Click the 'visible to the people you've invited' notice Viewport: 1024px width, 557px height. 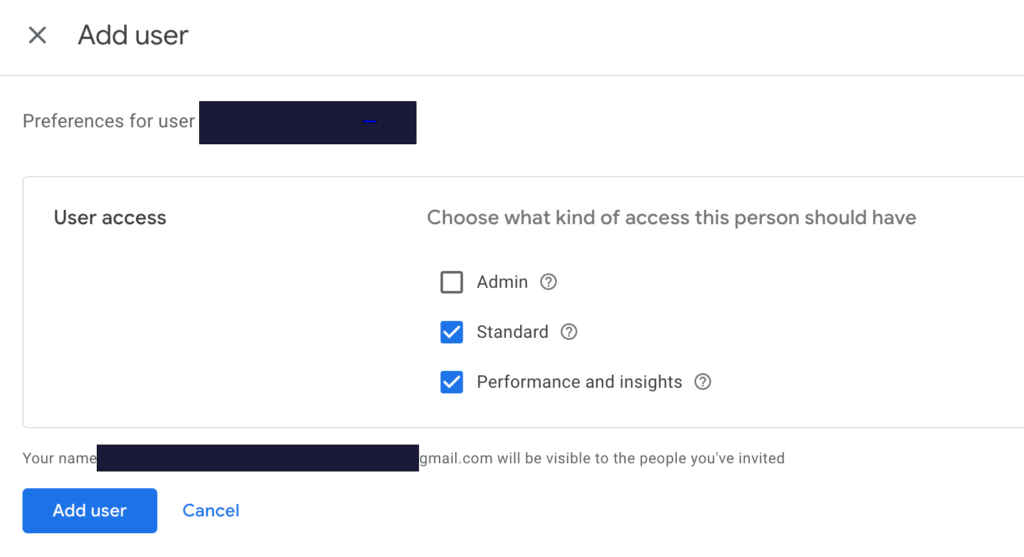641,458
